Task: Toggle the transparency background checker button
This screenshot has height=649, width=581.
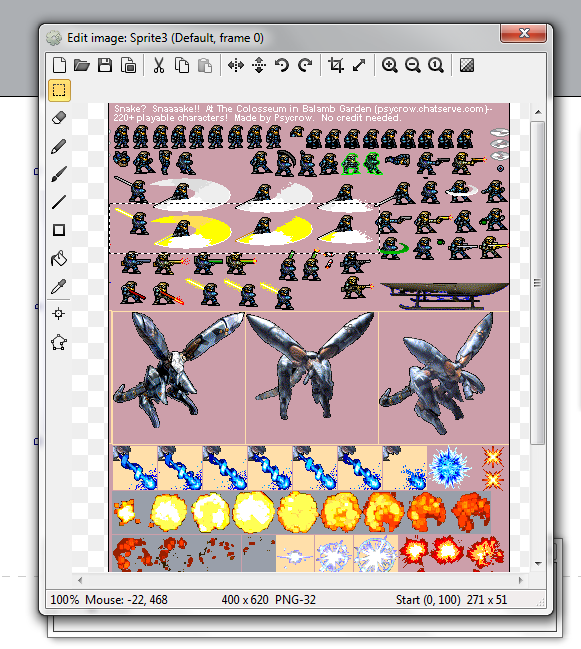Action: tap(467, 65)
